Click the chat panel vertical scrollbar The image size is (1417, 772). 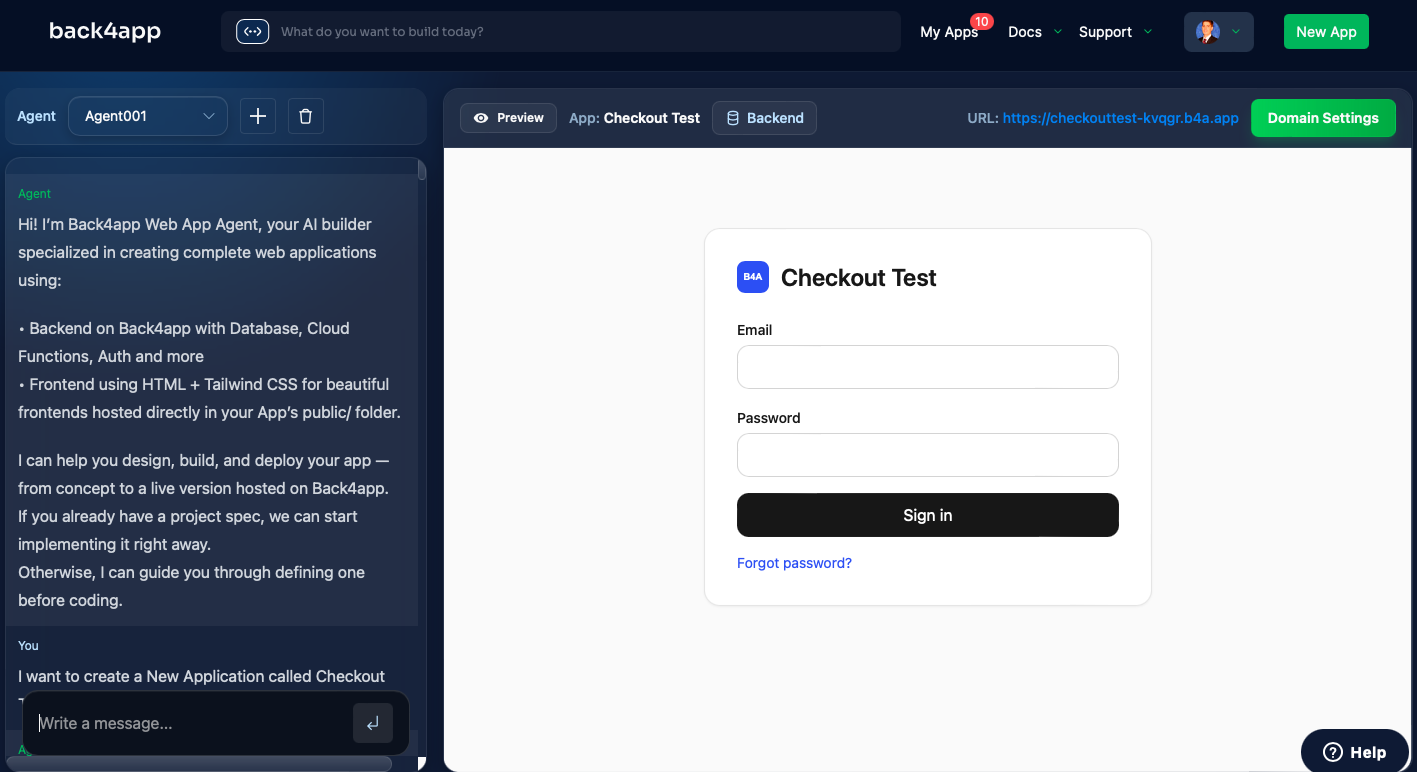point(422,172)
